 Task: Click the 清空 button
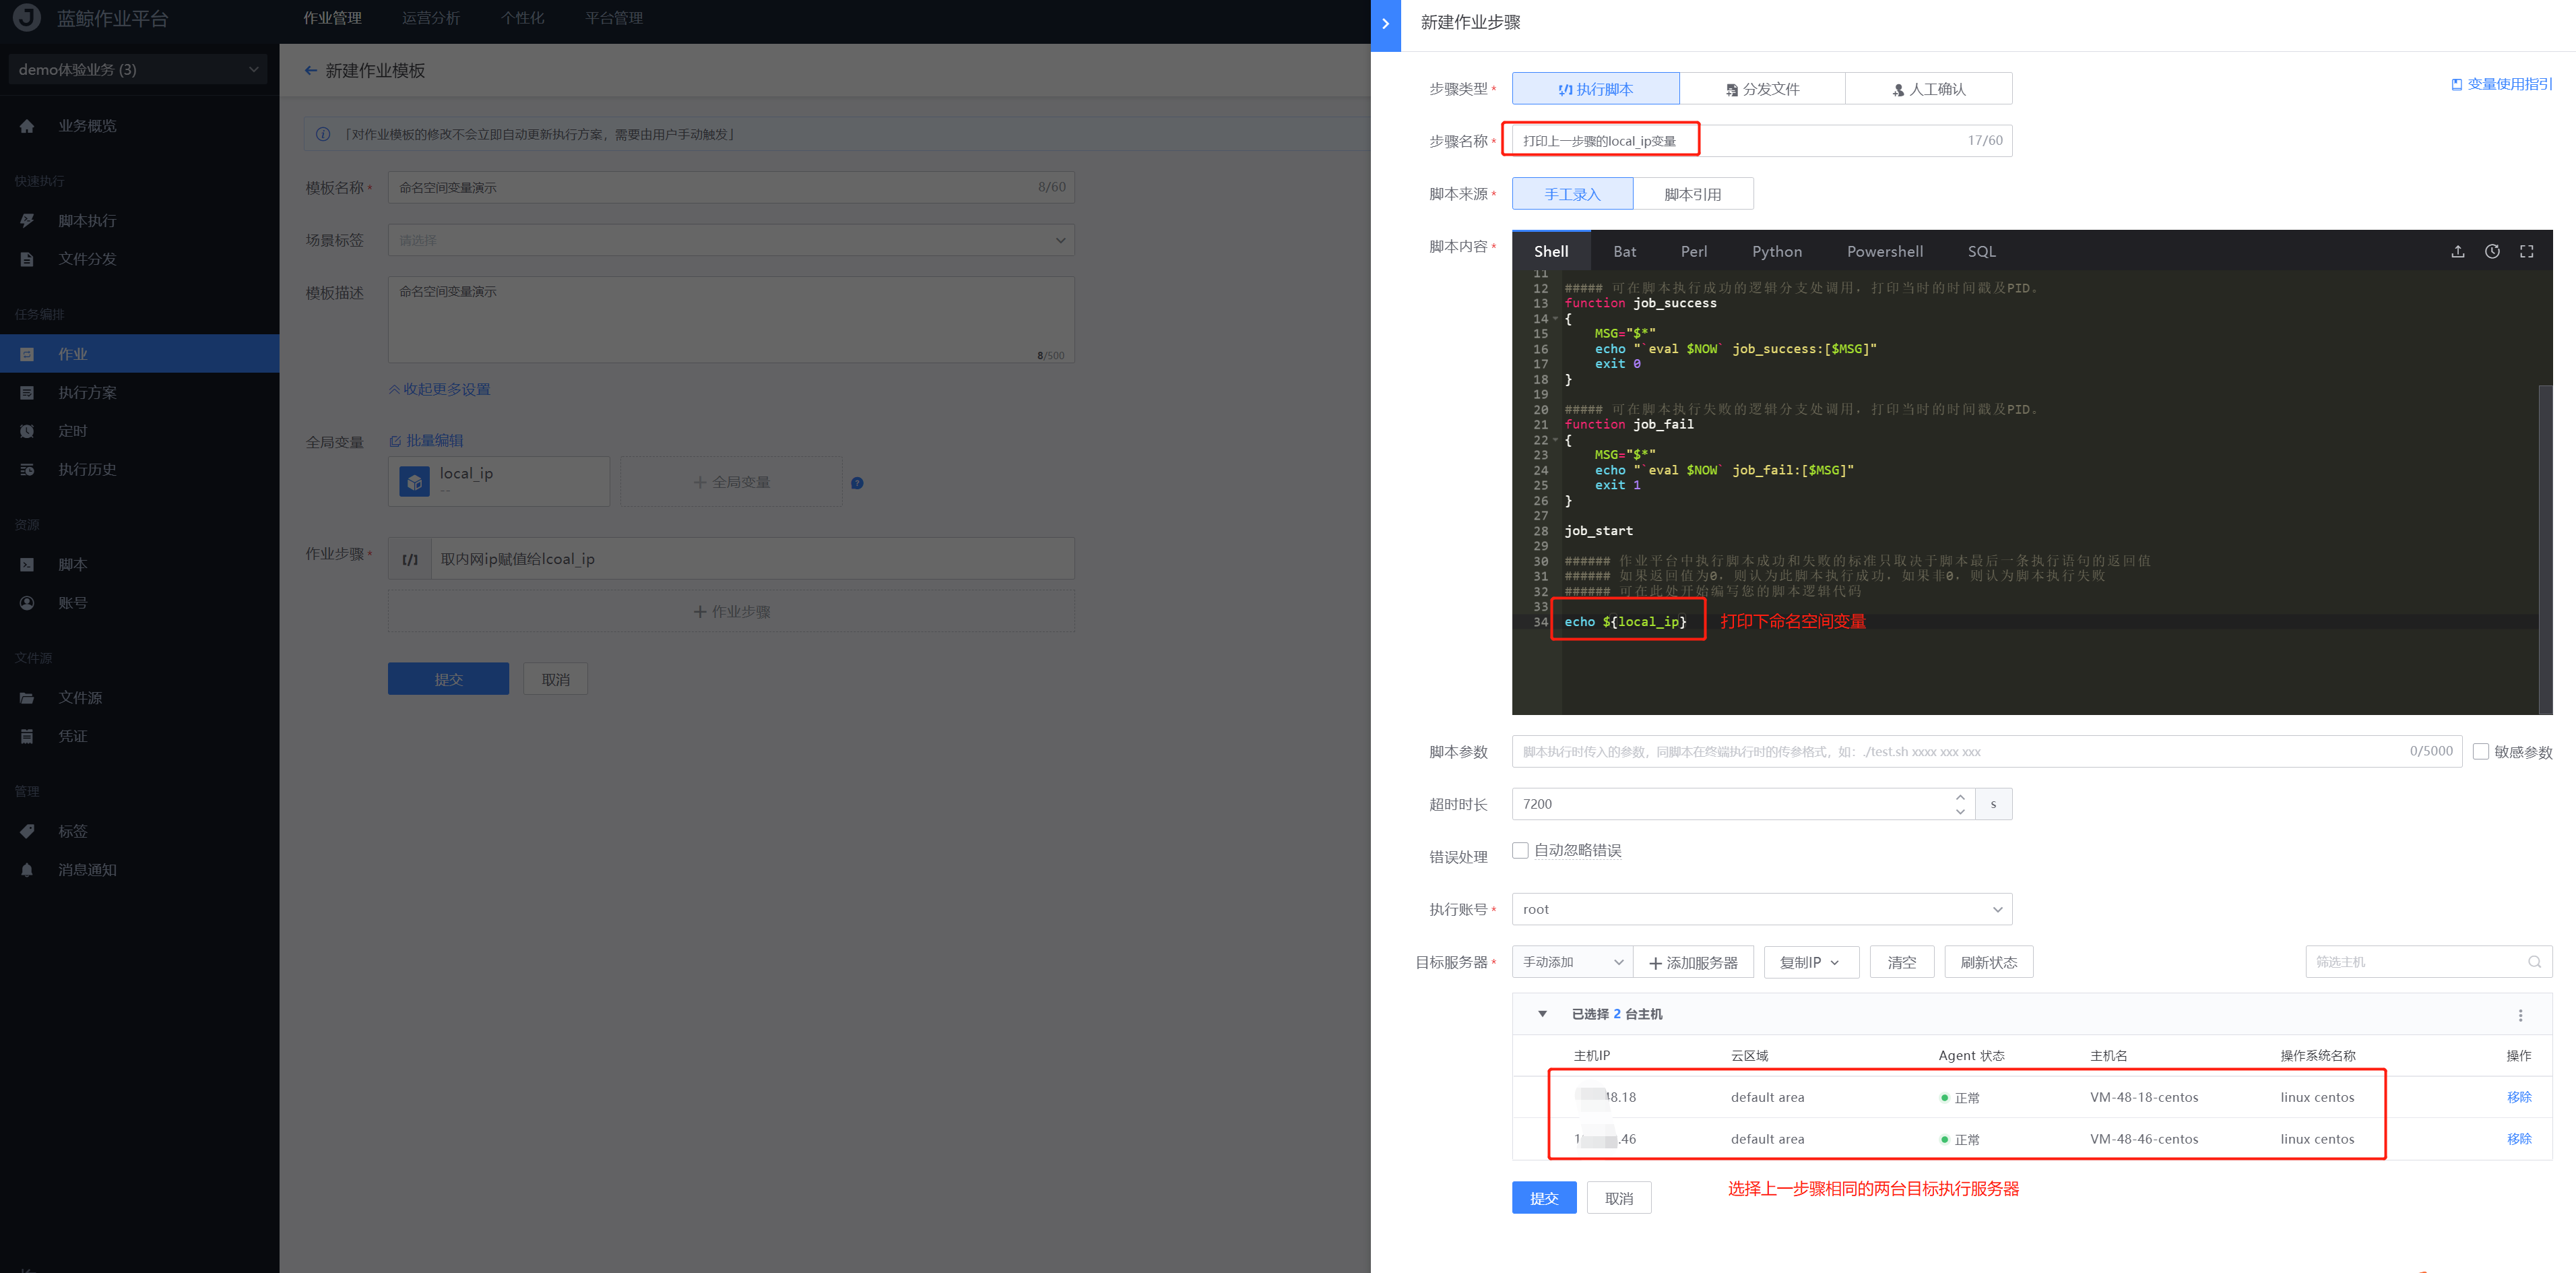tap(1902, 962)
